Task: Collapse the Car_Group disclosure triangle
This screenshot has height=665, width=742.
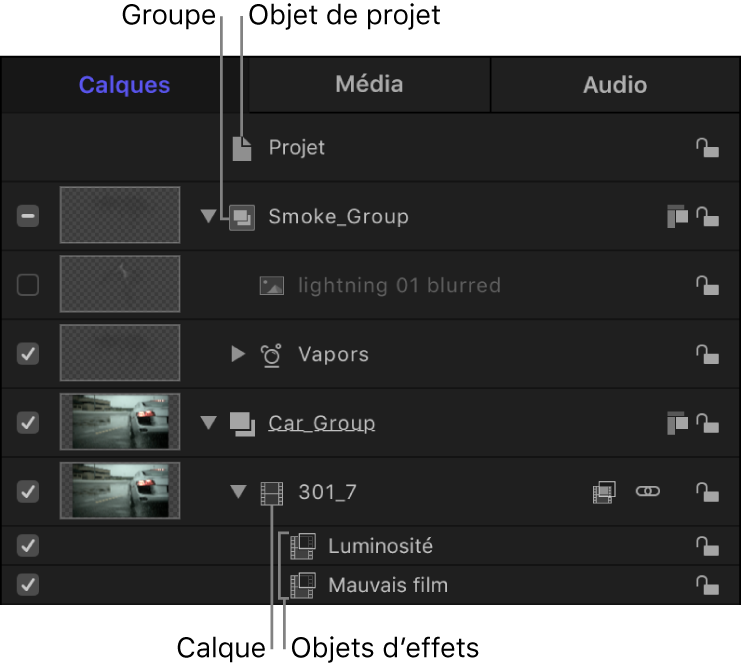Action: click(x=208, y=423)
